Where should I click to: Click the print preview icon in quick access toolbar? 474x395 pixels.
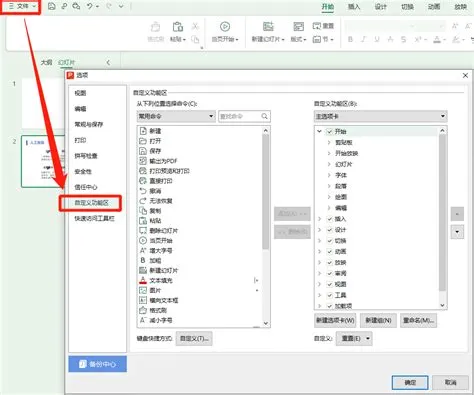pyautogui.click(x=76, y=6)
